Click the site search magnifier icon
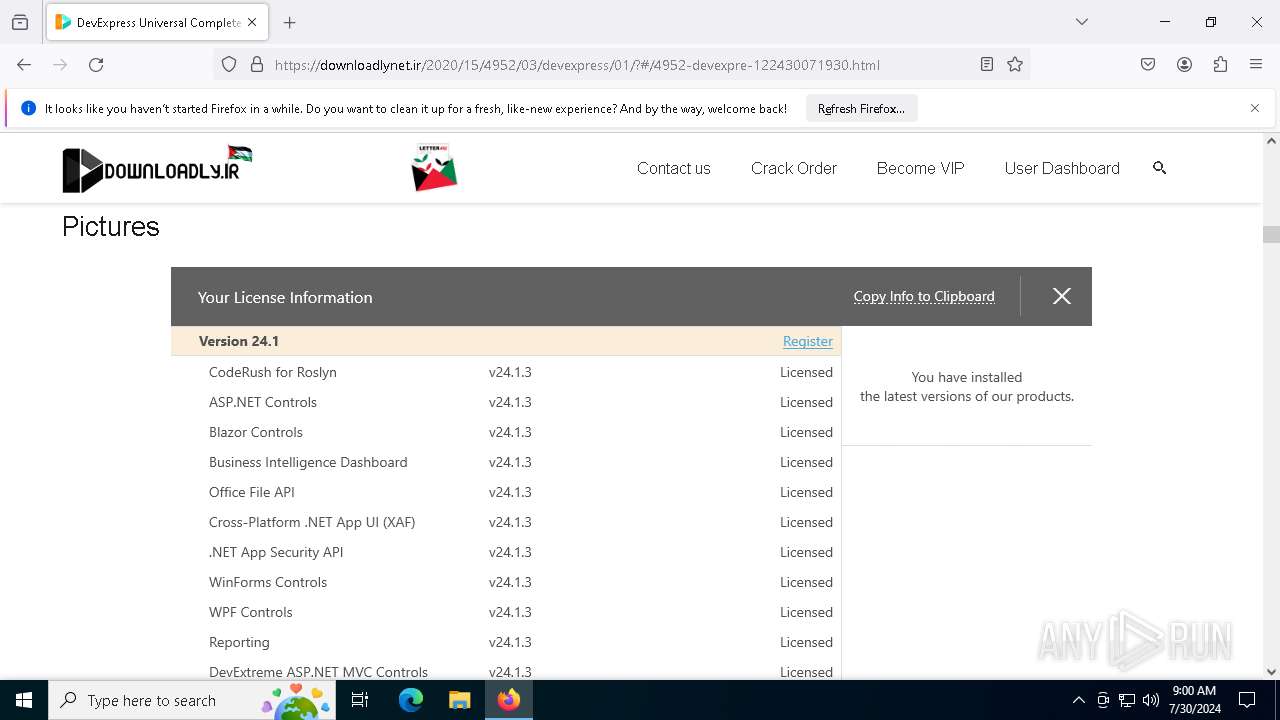The width and height of the screenshot is (1280, 720). [1160, 168]
